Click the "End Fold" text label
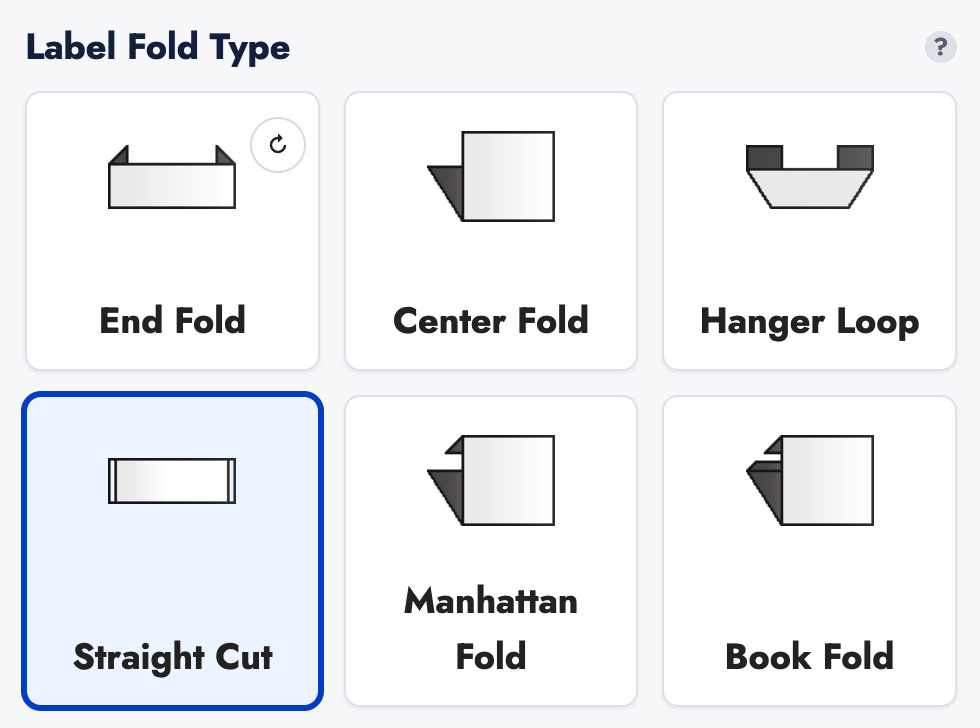980x728 pixels. tap(172, 321)
